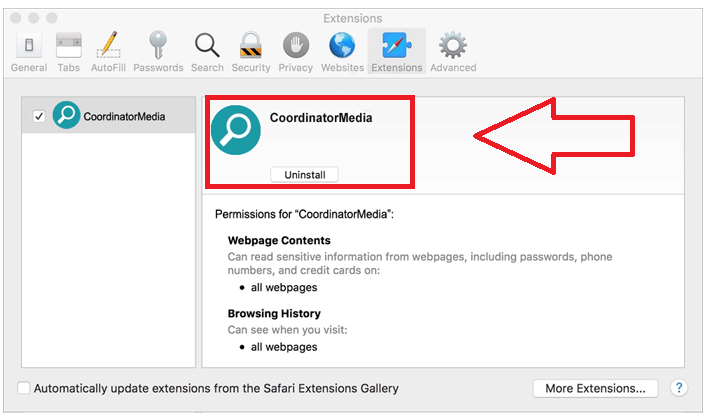The width and height of the screenshot is (712, 420).
Task: Select the Search magnifier preferences pane
Action: click(207, 52)
